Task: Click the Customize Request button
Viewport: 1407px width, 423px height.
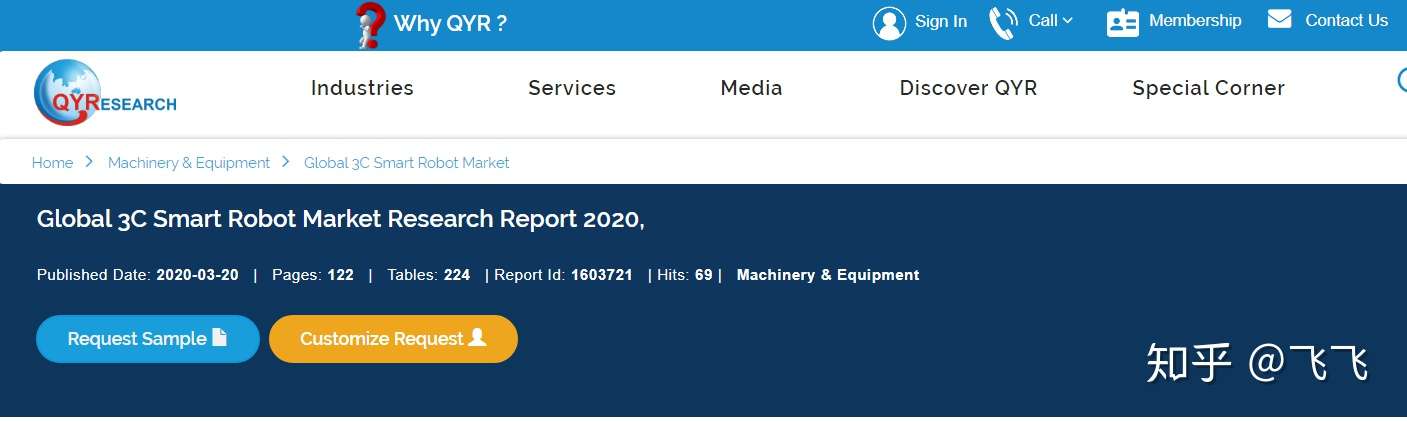Action: 393,339
